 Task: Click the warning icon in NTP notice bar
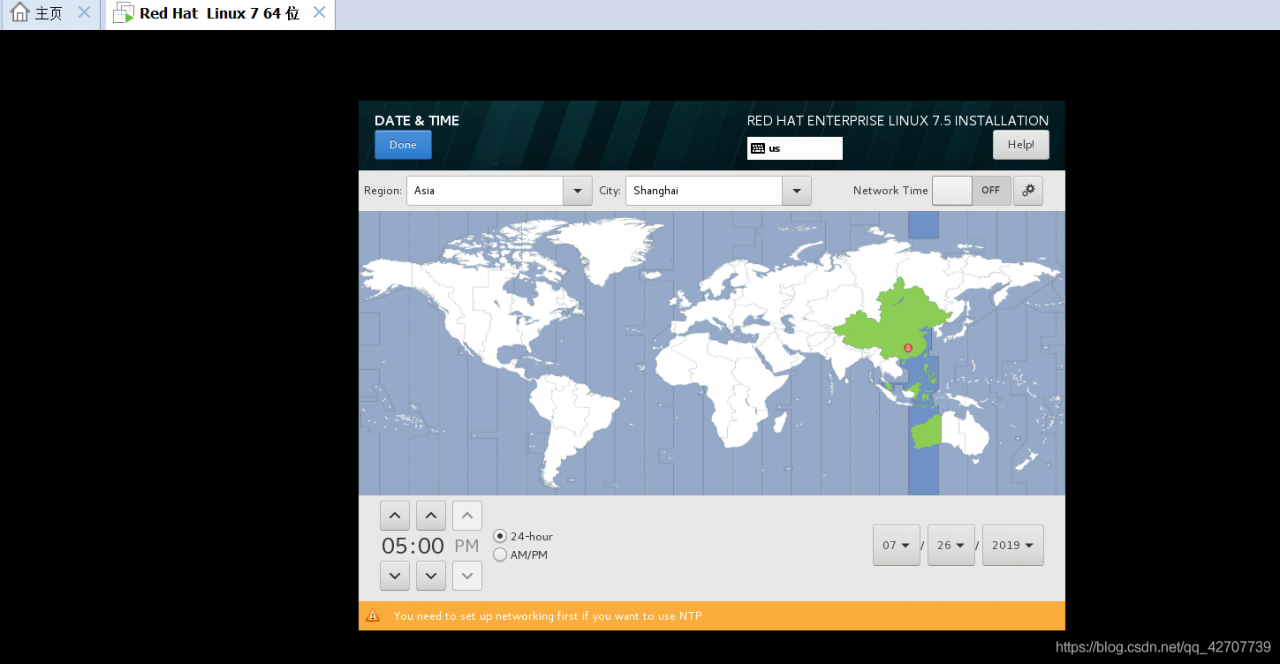pyautogui.click(x=373, y=616)
